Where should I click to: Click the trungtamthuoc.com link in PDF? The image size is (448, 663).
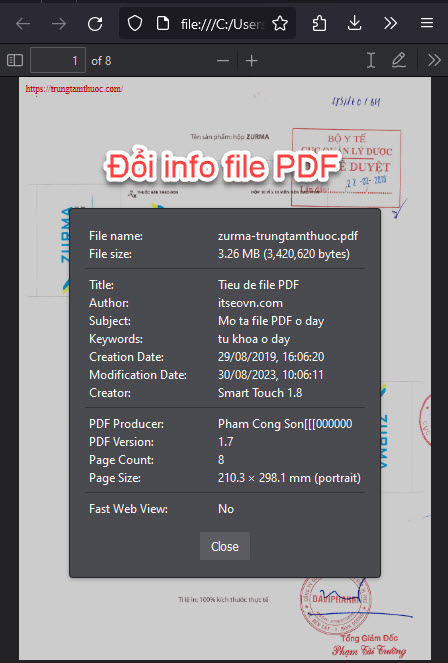(74, 89)
